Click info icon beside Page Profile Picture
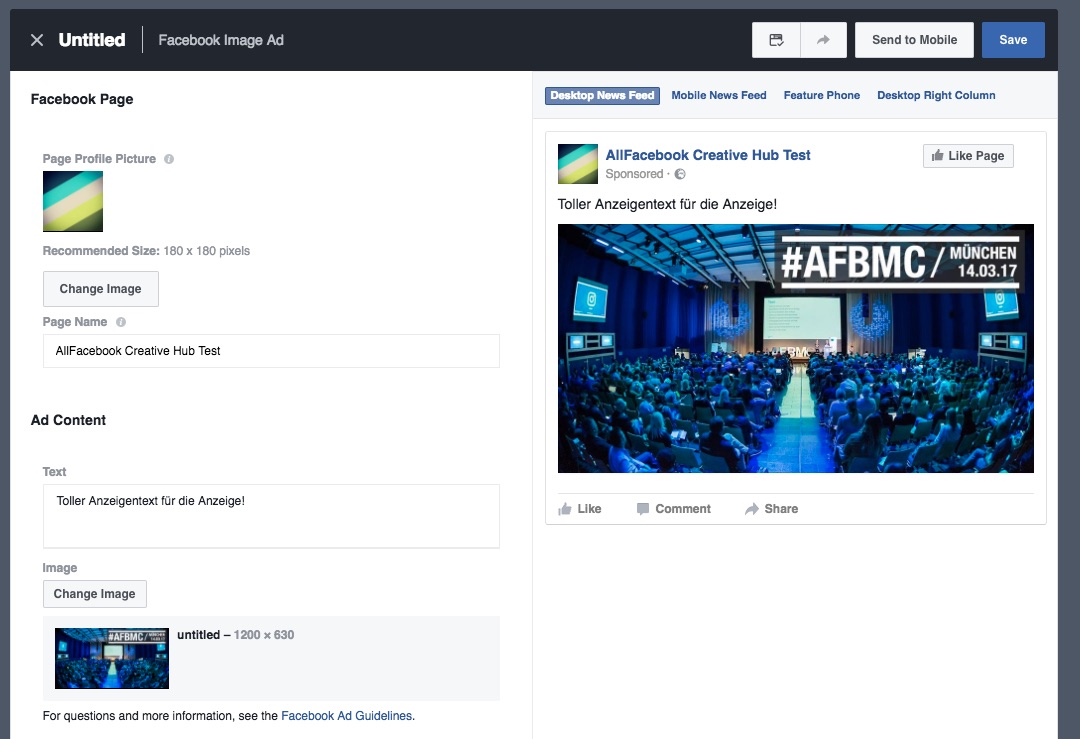This screenshot has height=739, width=1080. click(x=169, y=159)
